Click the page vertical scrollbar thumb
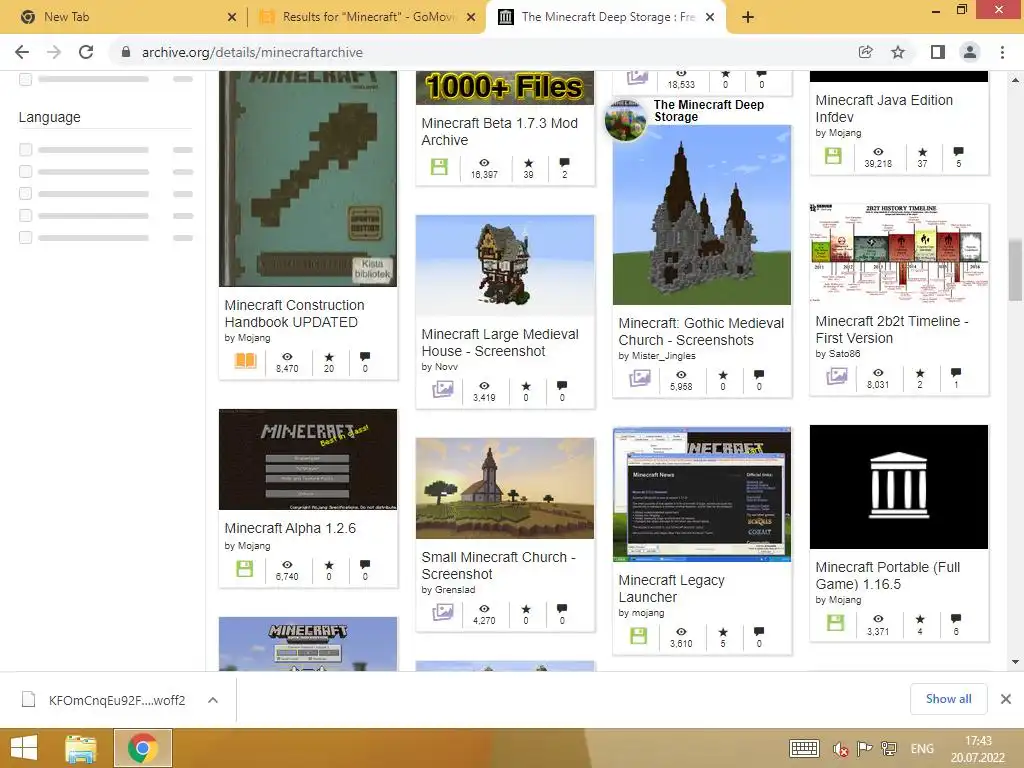1024x768 pixels. pyautogui.click(x=1015, y=270)
